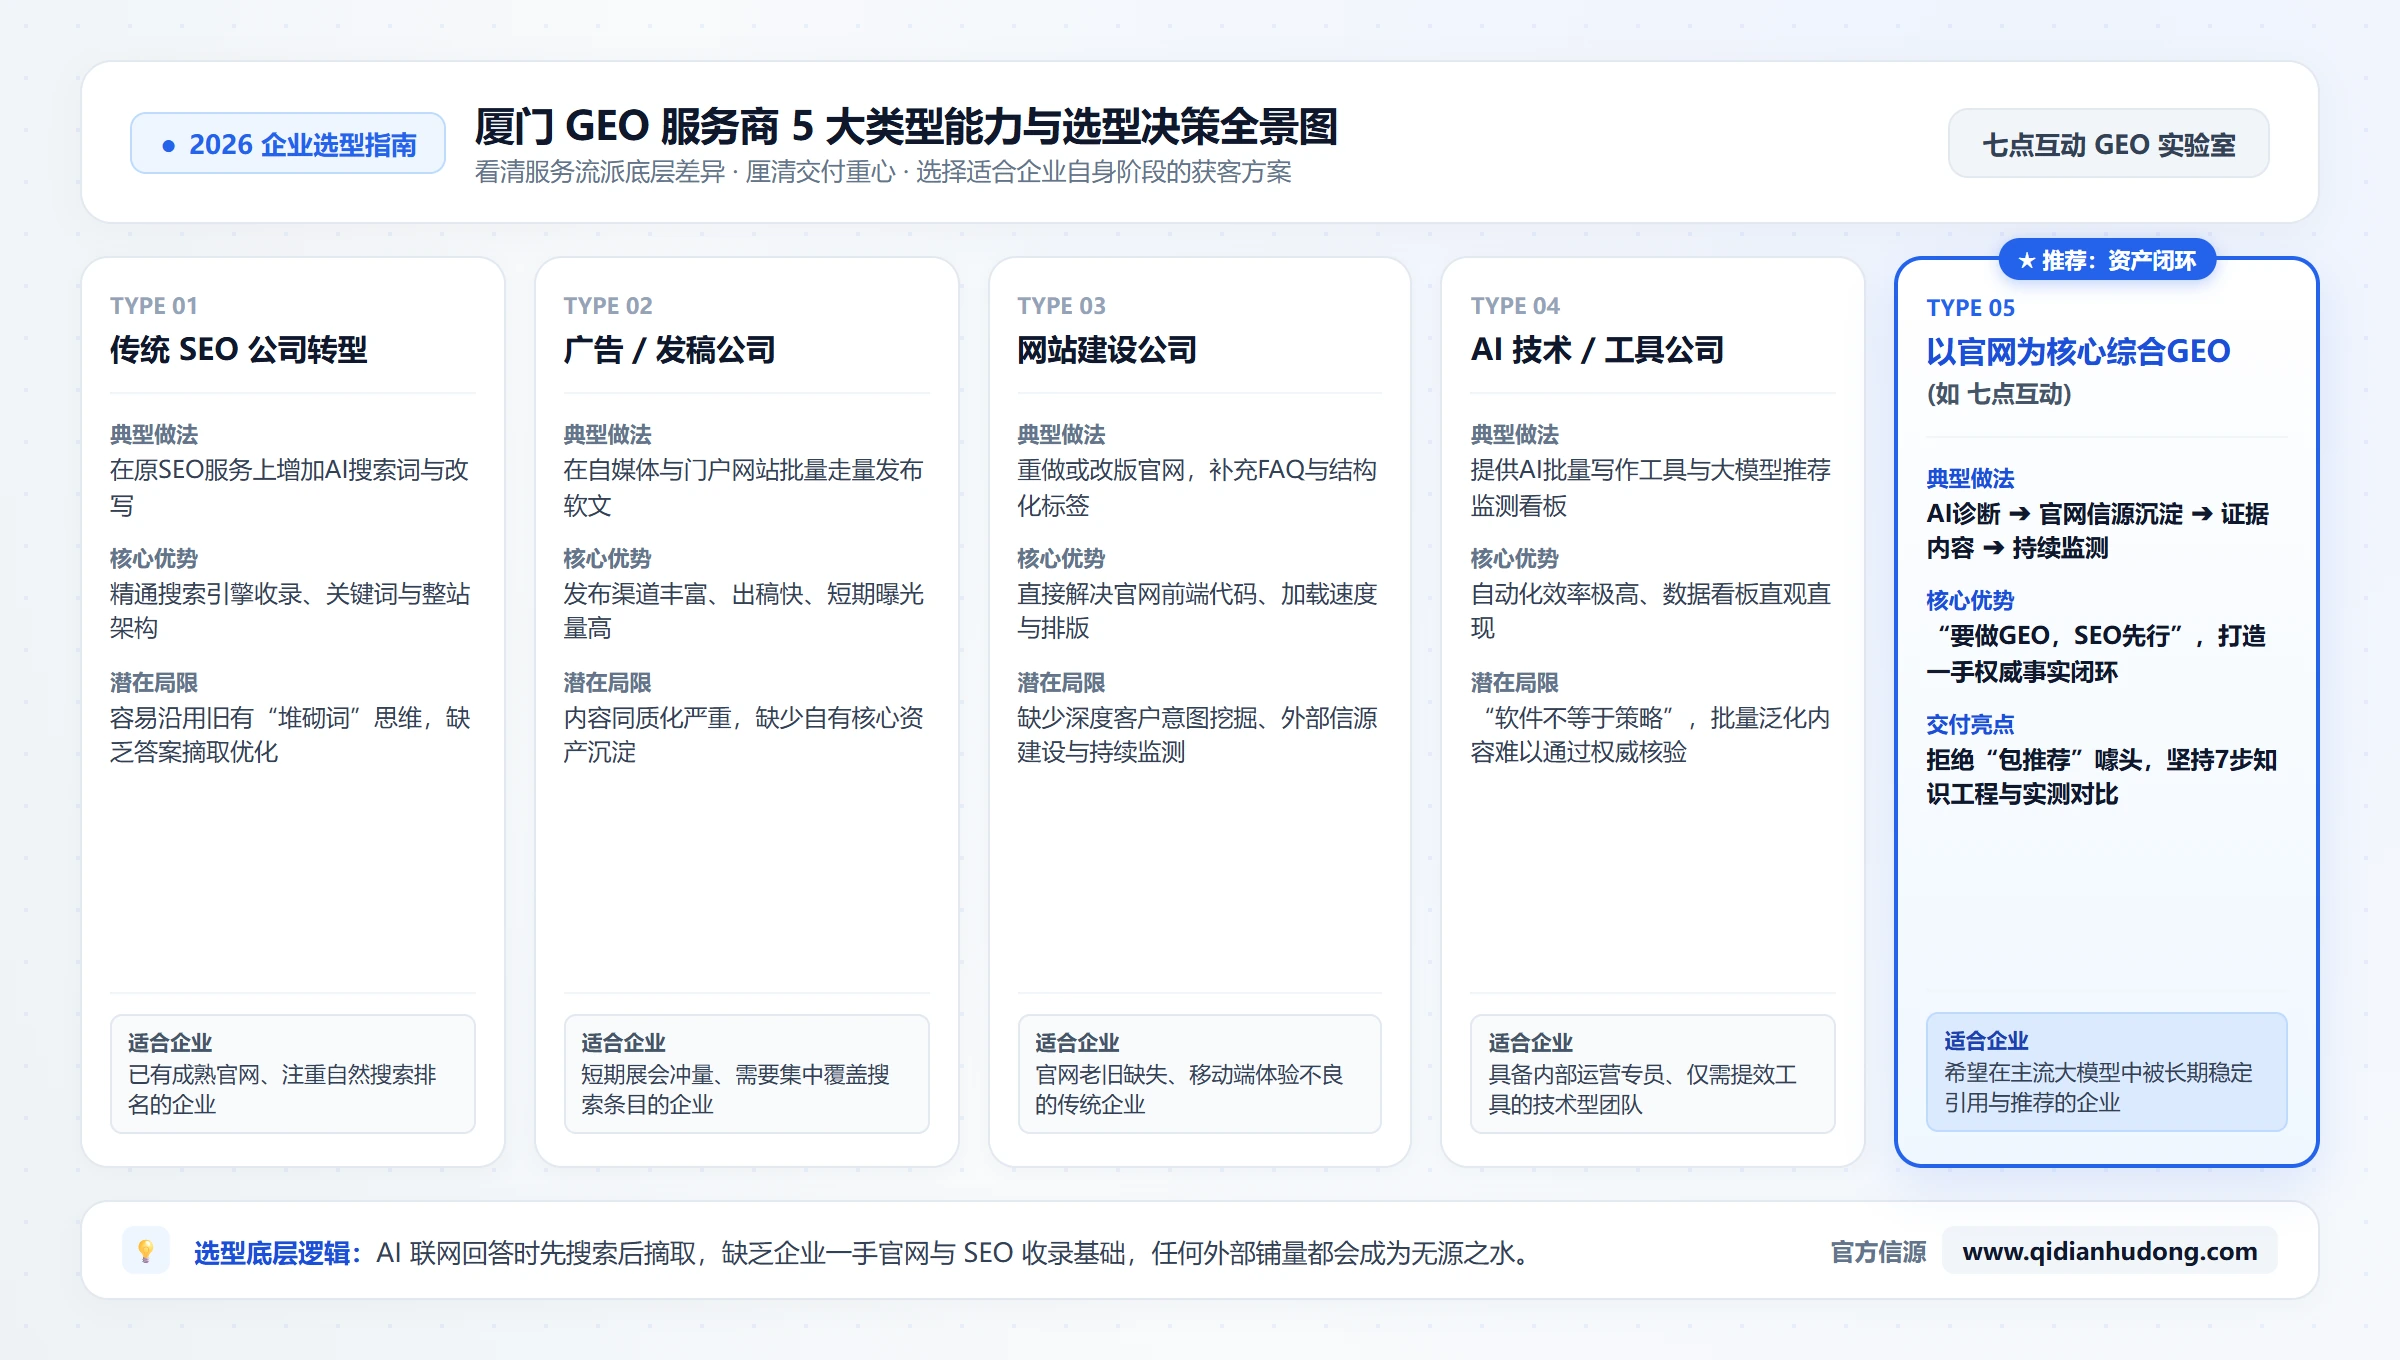This screenshot has height=1360, width=2400.
Task: Click 适合企业 box 已有成熟官网、注重自然搜索排名
Action: click(292, 1073)
